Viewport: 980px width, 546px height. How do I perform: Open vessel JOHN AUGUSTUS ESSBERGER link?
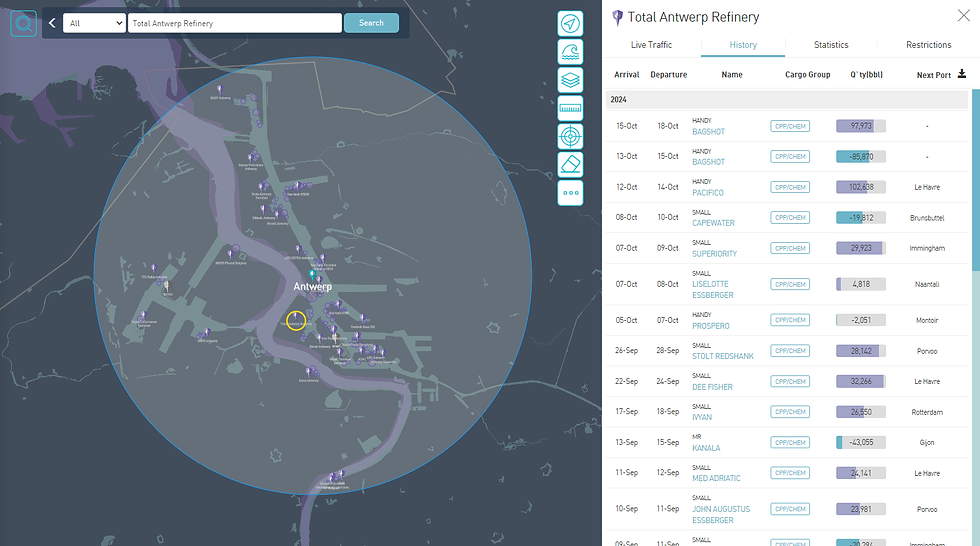tap(721, 515)
